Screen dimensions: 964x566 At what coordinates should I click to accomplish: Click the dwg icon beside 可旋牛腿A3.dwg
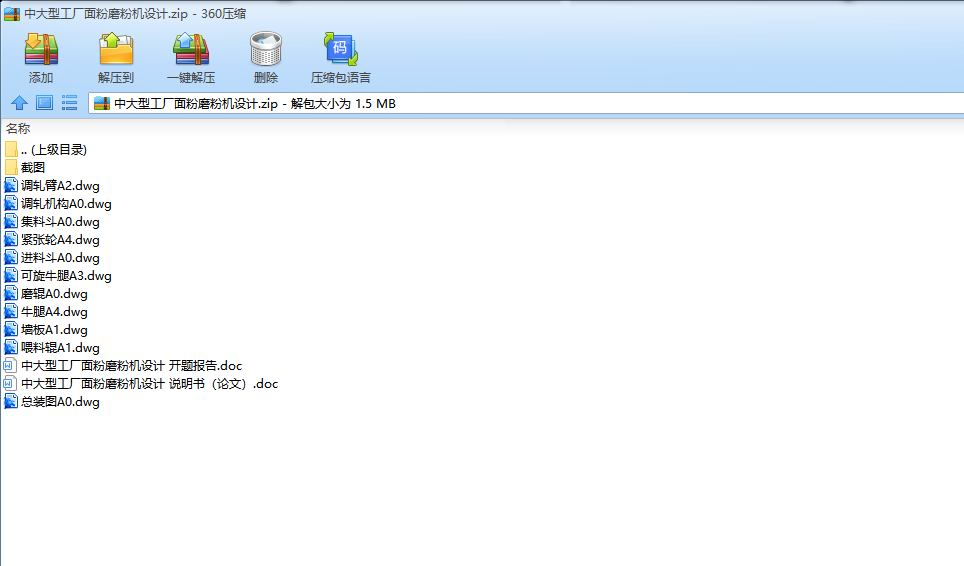11,275
